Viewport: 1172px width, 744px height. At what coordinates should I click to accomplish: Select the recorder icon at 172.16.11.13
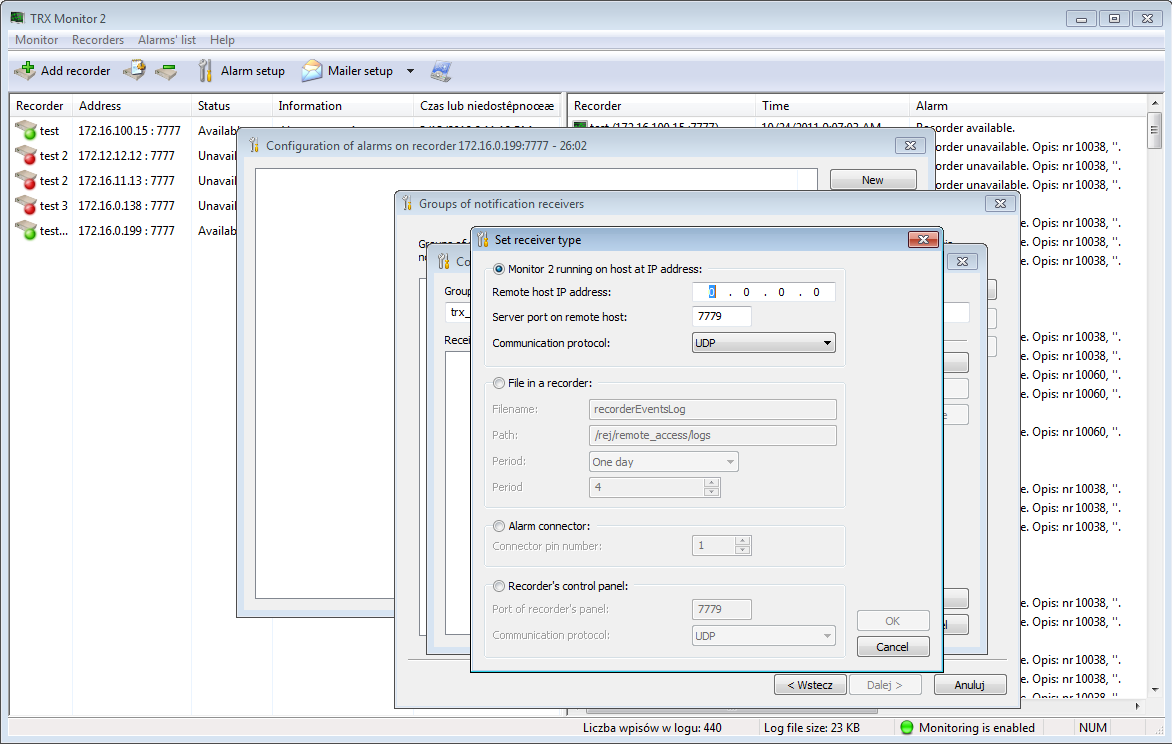click(26, 181)
